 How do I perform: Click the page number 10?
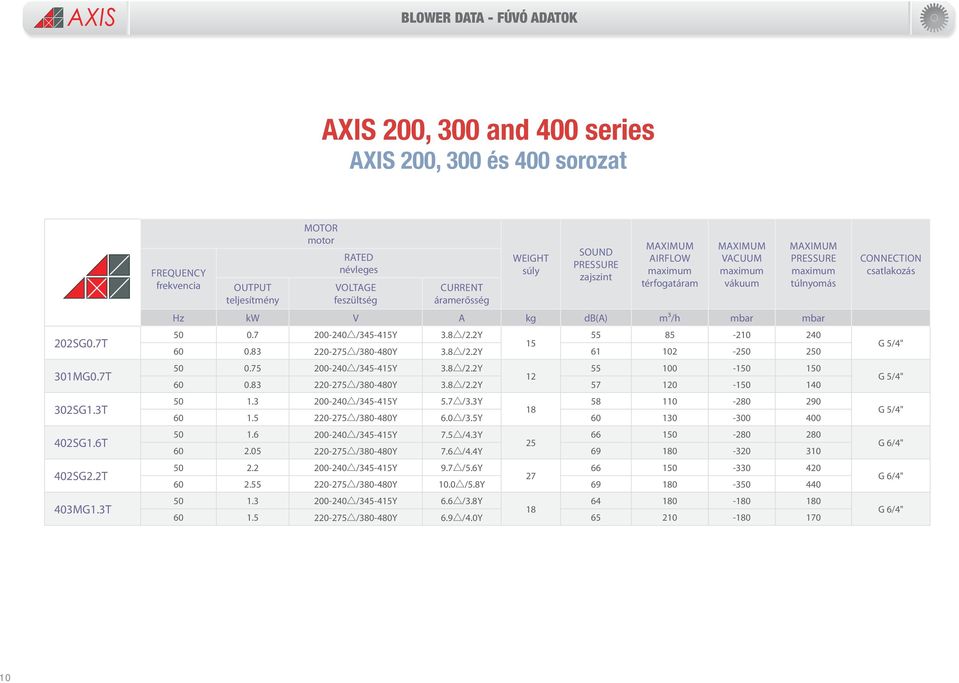click(6, 677)
